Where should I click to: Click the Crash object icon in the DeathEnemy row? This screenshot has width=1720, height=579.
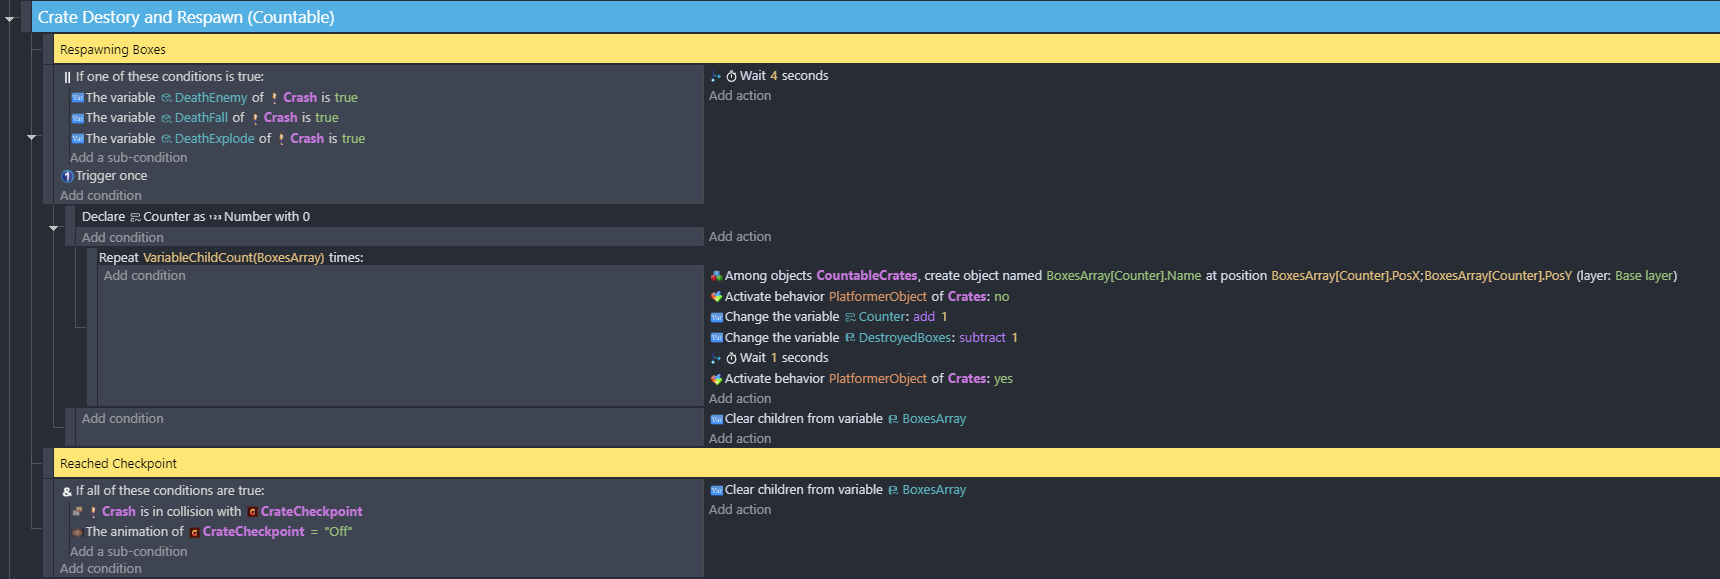(x=274, y=98)
